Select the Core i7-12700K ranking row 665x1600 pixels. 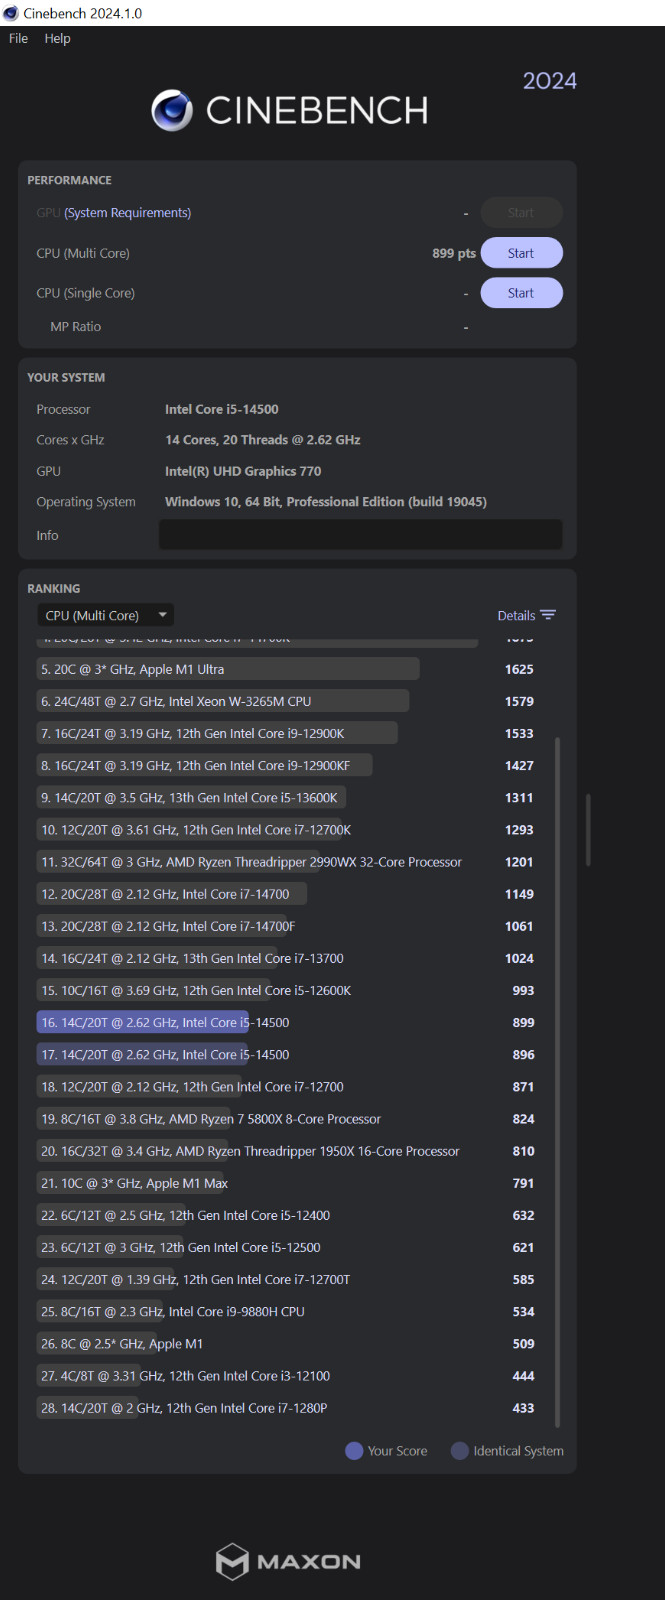288,829
